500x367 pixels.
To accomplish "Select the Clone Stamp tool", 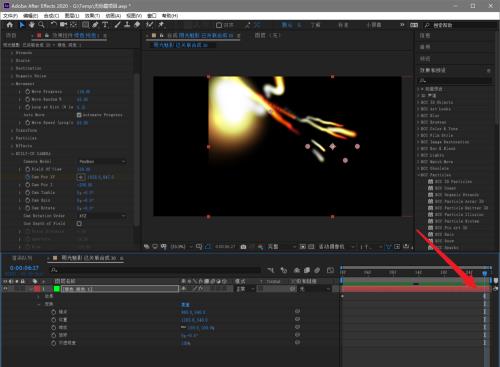I will [x=127, y=25].
